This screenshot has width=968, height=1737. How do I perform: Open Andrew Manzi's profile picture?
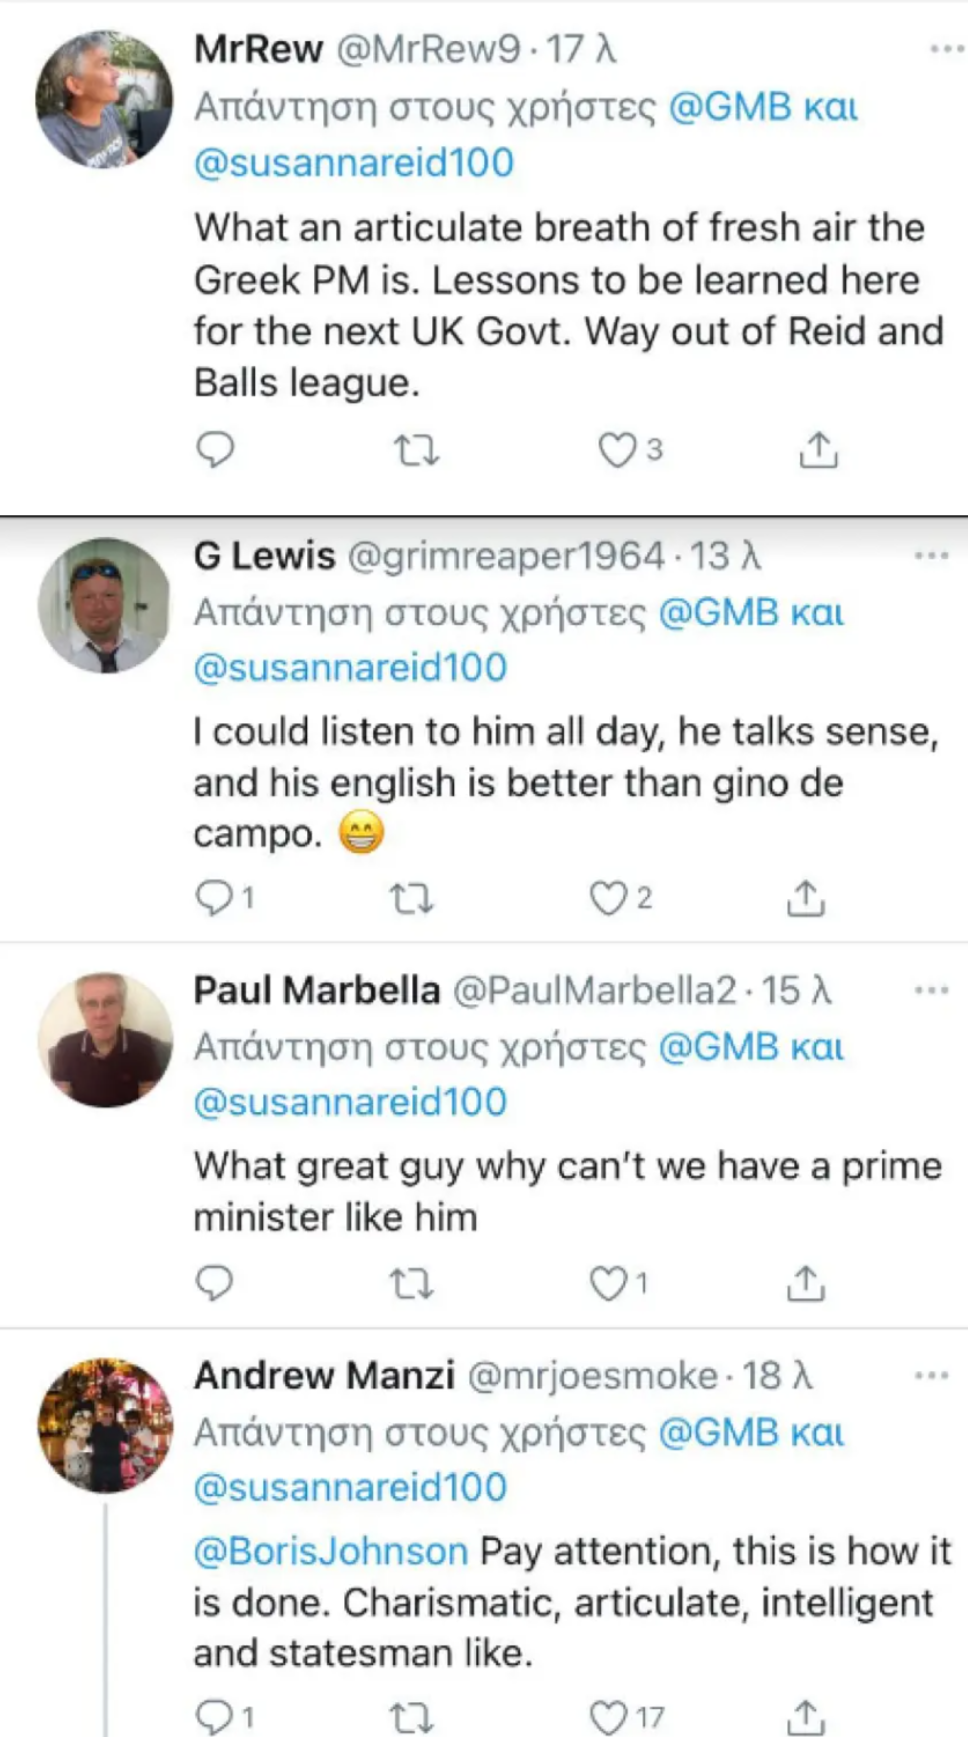click(105, 1425)
